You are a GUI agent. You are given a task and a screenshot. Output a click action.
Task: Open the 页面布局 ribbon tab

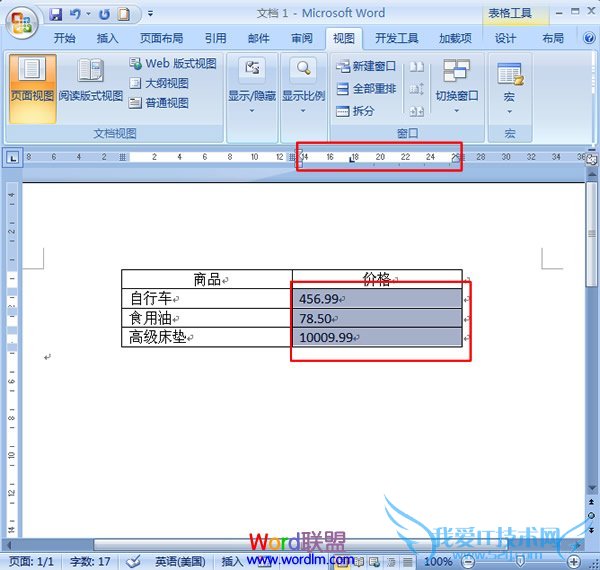click(x=161, y=38)
